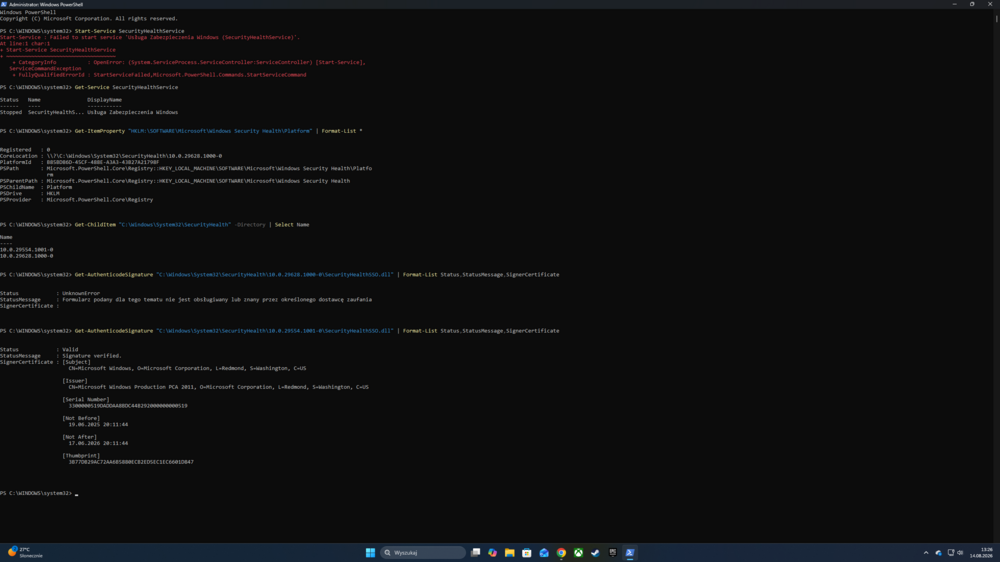
Task: Click the certificate serial number value
Action: coord(128,406)
